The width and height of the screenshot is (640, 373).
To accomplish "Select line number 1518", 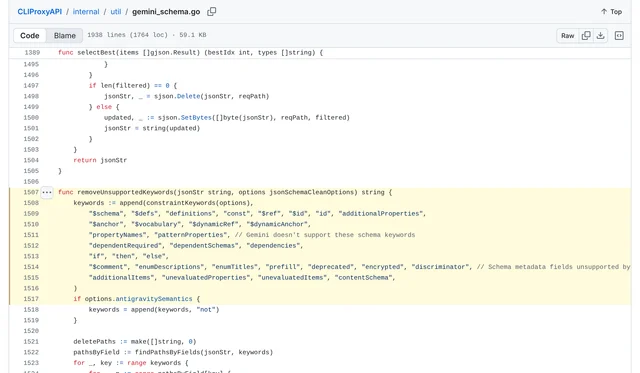I will pos(31,310).
